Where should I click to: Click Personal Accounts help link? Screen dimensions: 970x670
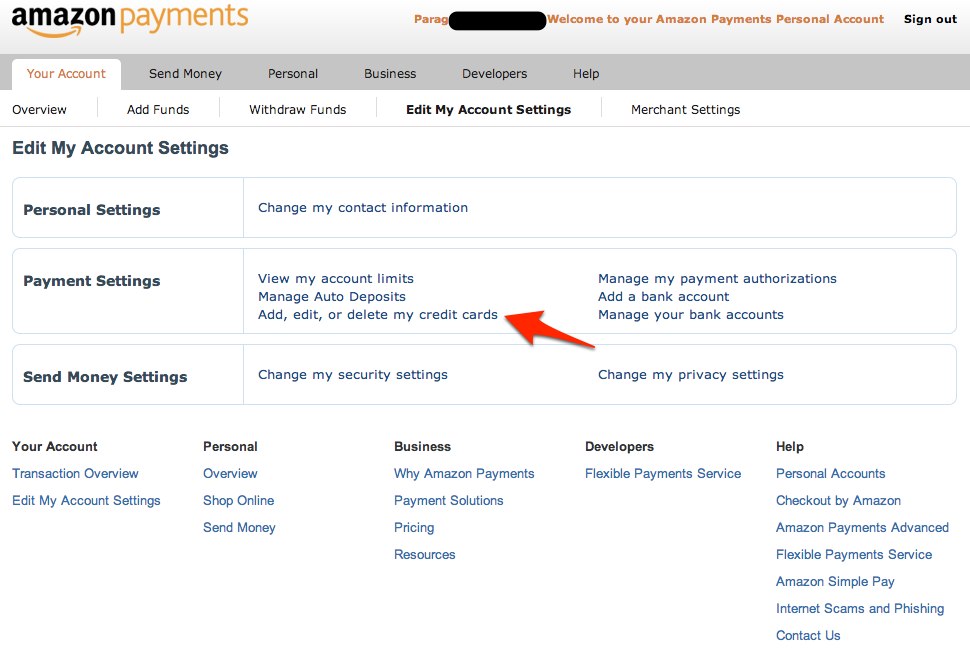tap(830, 473)
